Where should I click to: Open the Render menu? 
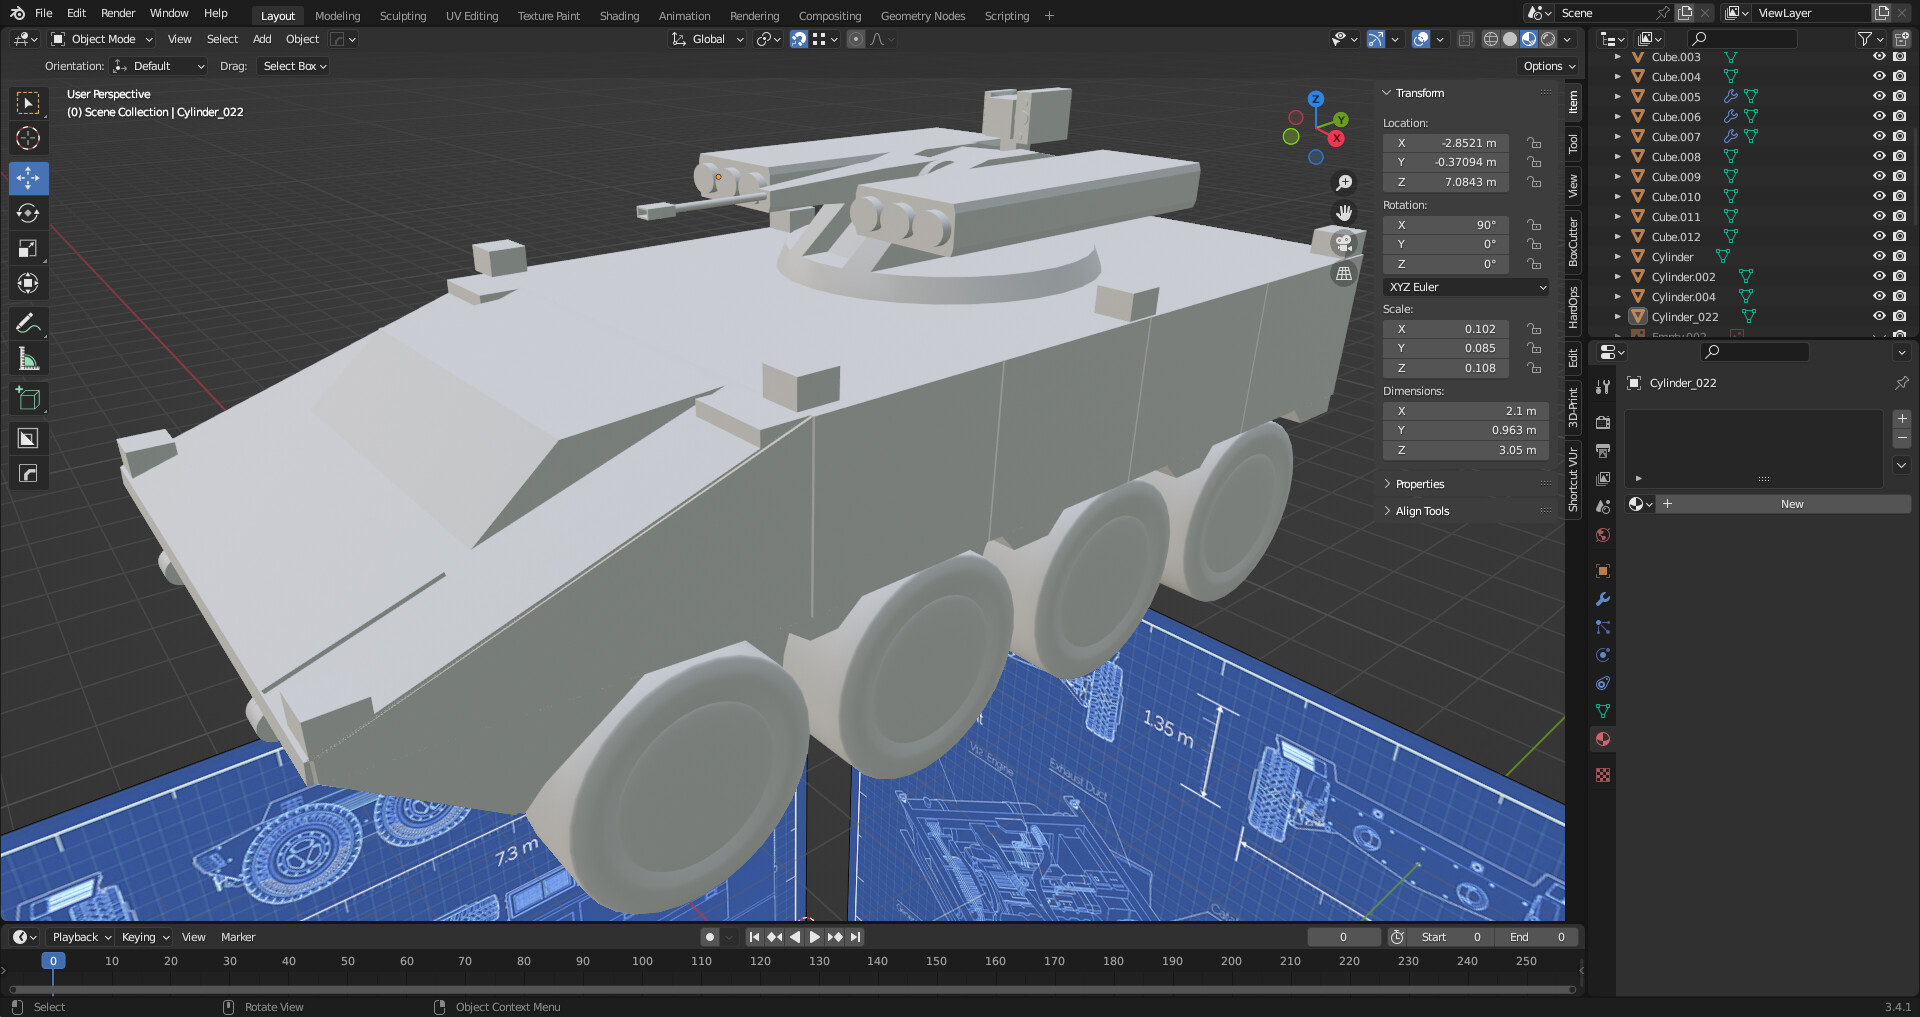pyautogui.click(x=117, y=13)
